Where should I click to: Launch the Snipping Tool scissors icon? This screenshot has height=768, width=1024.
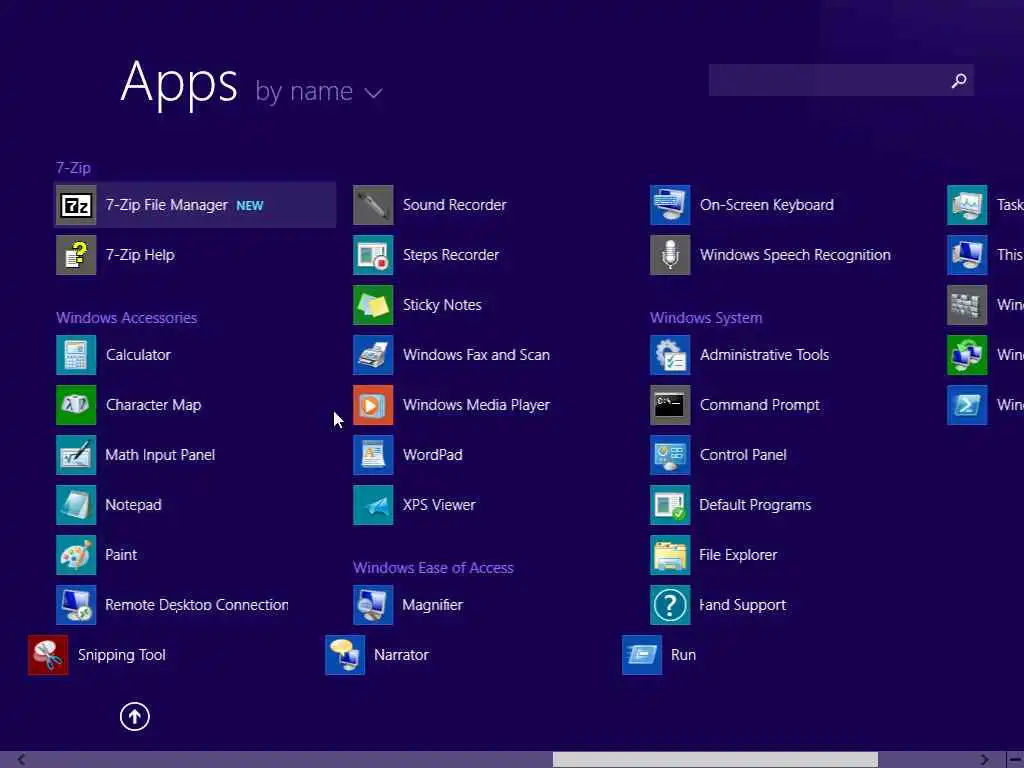(48, 654)
